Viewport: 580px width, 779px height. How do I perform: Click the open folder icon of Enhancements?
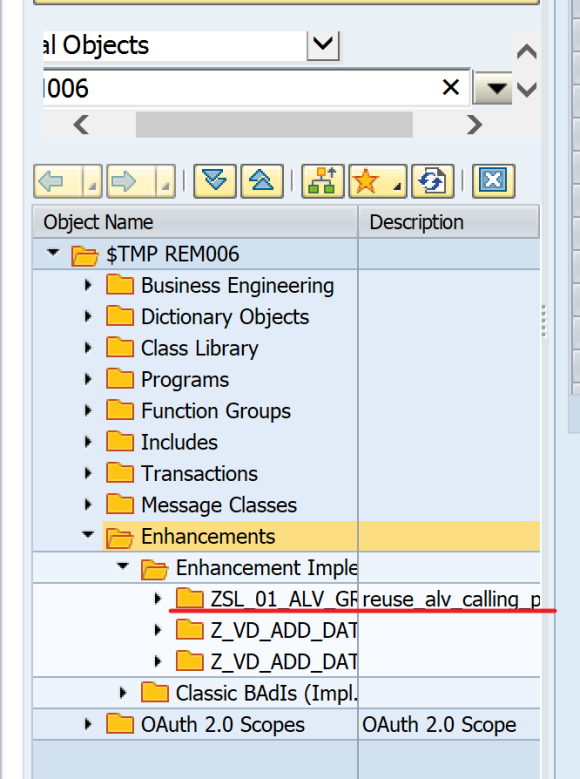point(120,537)
